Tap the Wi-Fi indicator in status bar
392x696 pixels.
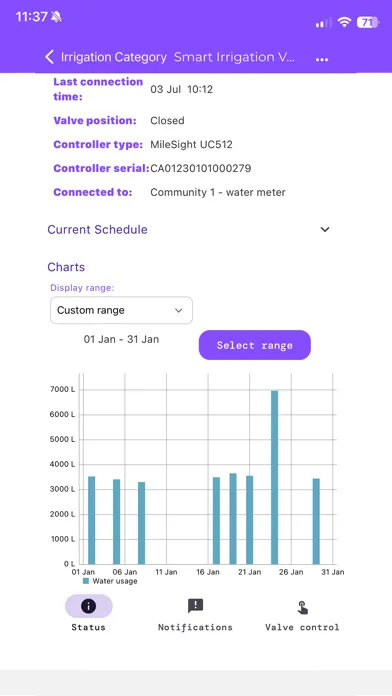(x=344, y=22)
